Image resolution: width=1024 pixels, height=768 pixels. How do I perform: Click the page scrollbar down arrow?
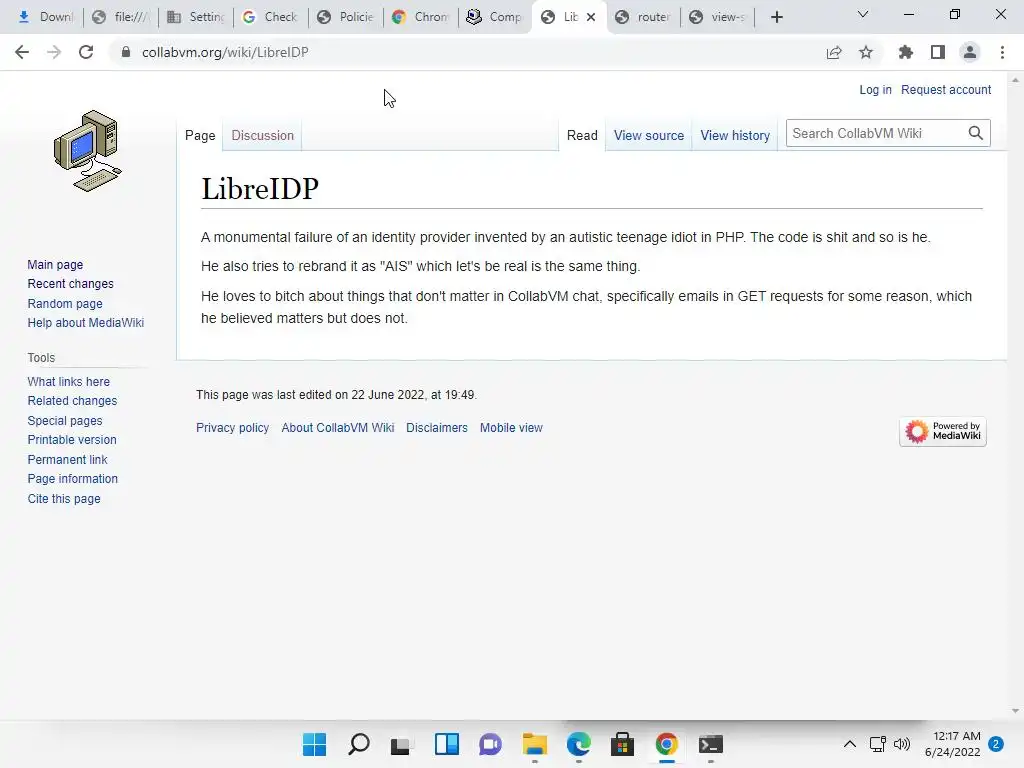[1015, 711]
